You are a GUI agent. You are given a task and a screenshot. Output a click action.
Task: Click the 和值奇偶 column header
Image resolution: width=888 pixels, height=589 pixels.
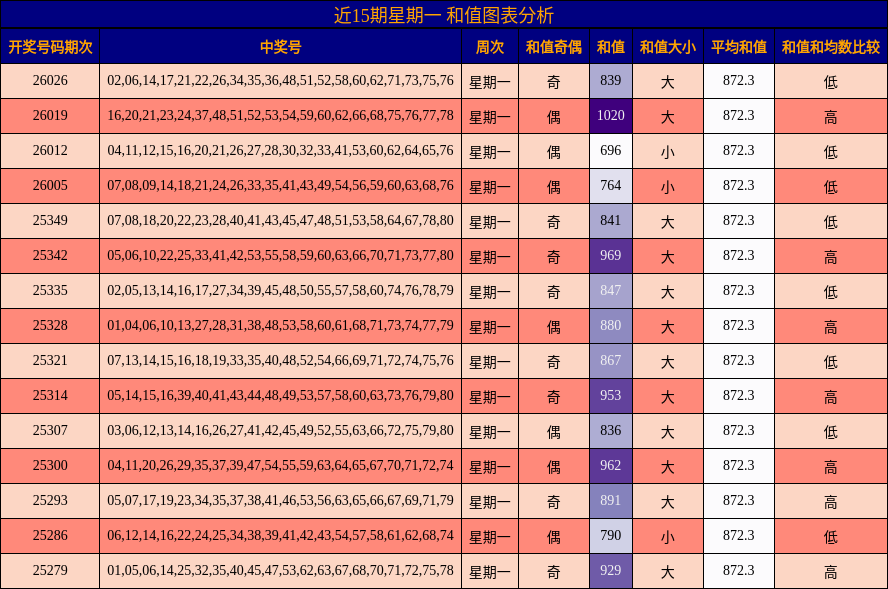point(552,44)
